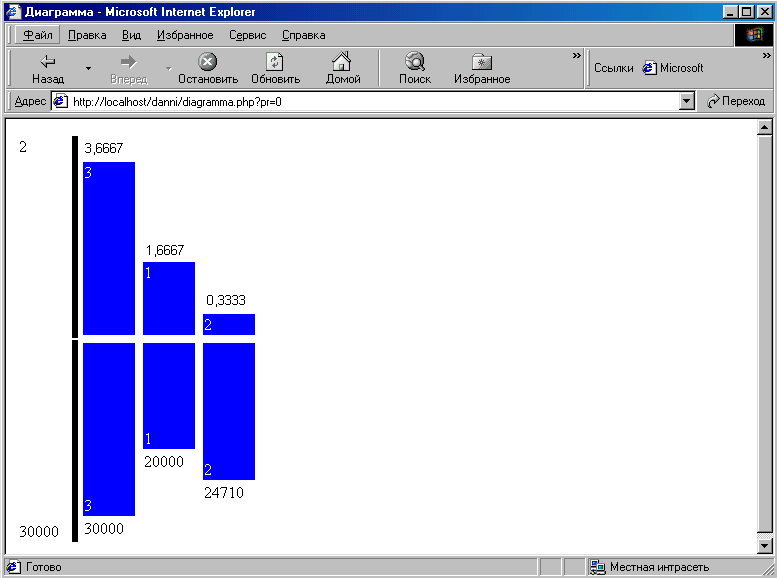
Task: Click the 20000 label under the bar
Action: click(164, 462)
